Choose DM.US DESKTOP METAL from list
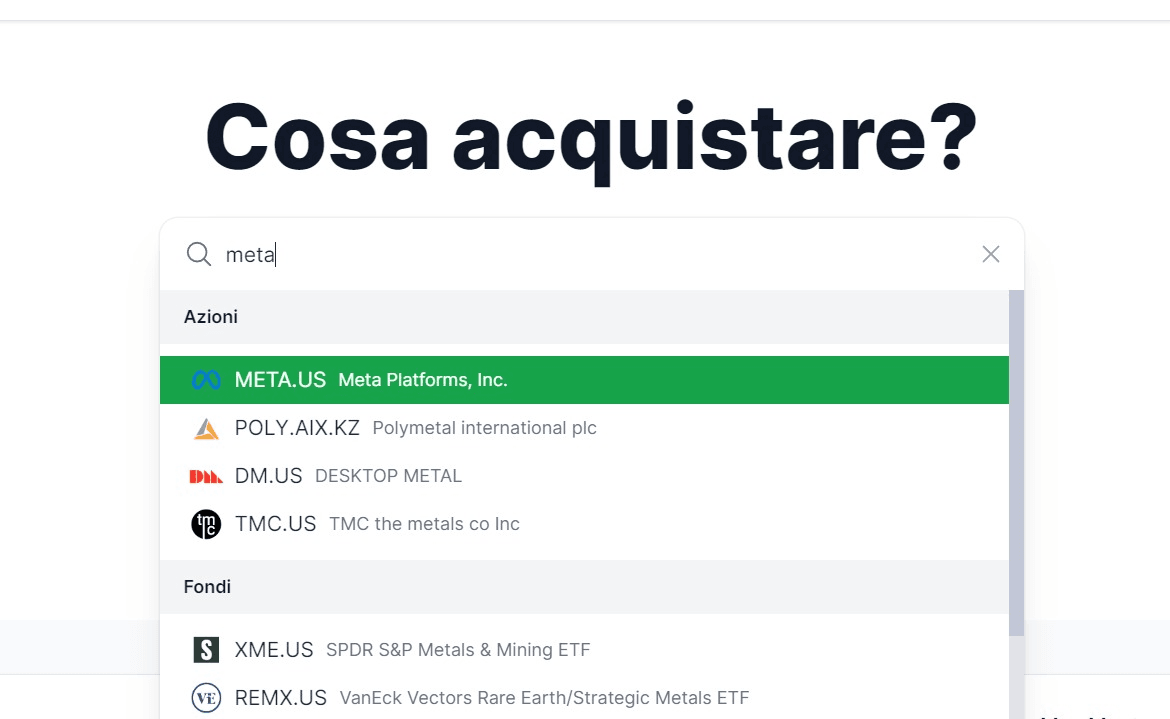This screenshot has height=719, width=1170. (x=348, y=476)
